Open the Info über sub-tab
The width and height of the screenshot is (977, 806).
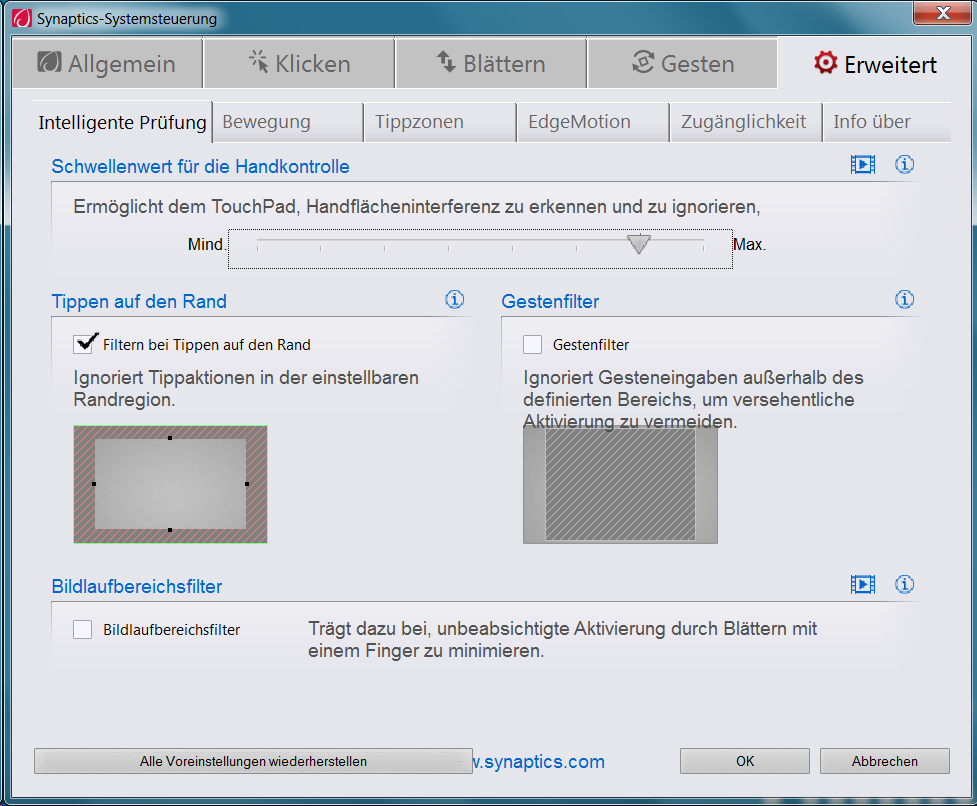coord(887,122)
